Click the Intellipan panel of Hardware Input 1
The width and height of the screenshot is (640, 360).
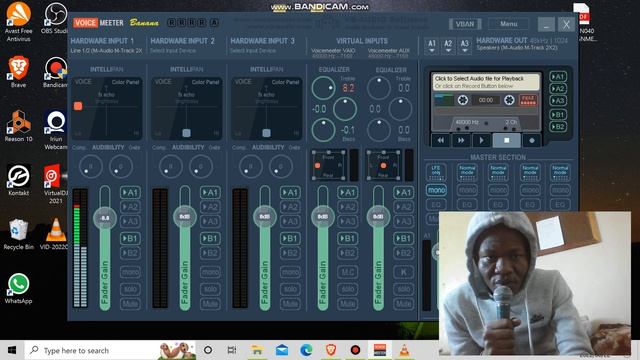107,108
